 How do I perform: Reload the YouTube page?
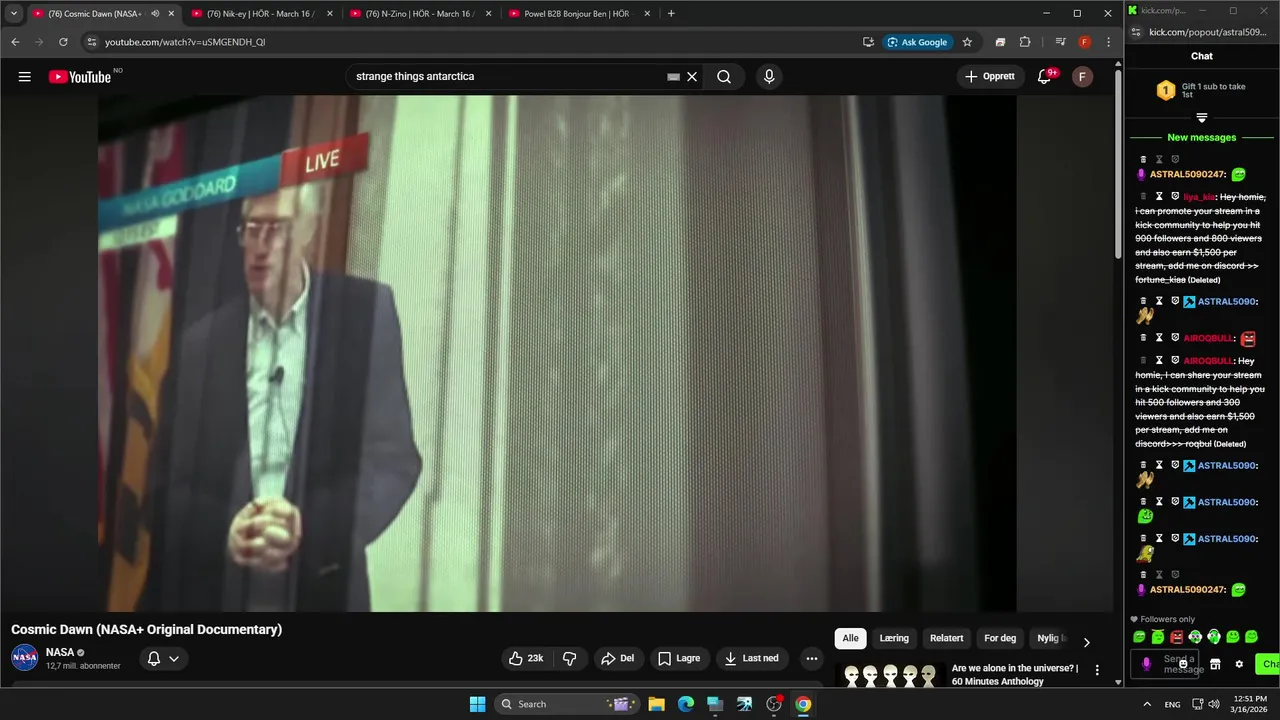click(x=63, y=42)
